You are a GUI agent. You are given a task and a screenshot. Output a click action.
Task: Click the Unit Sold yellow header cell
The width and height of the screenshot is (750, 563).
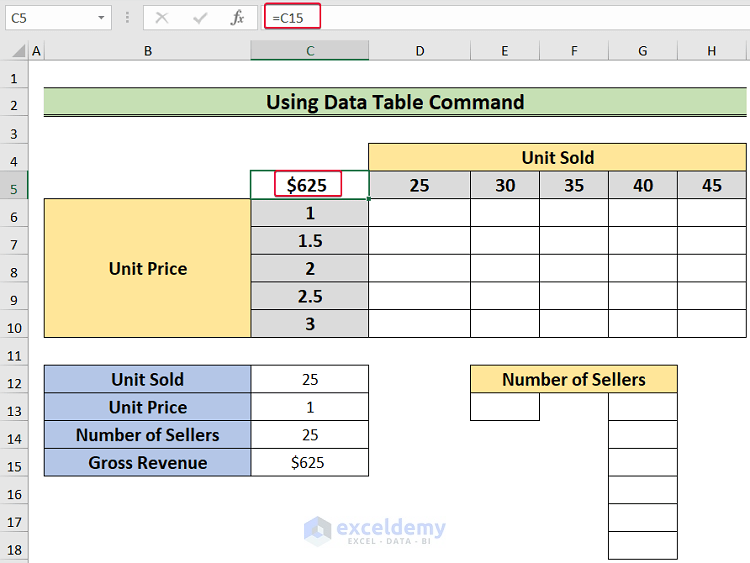(557, 157)
